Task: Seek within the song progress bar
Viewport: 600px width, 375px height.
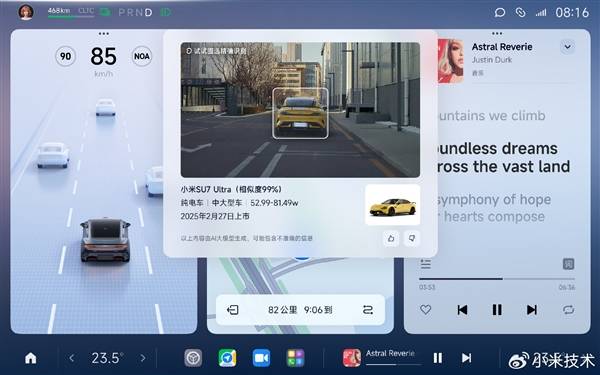Action: pos(497,279)
